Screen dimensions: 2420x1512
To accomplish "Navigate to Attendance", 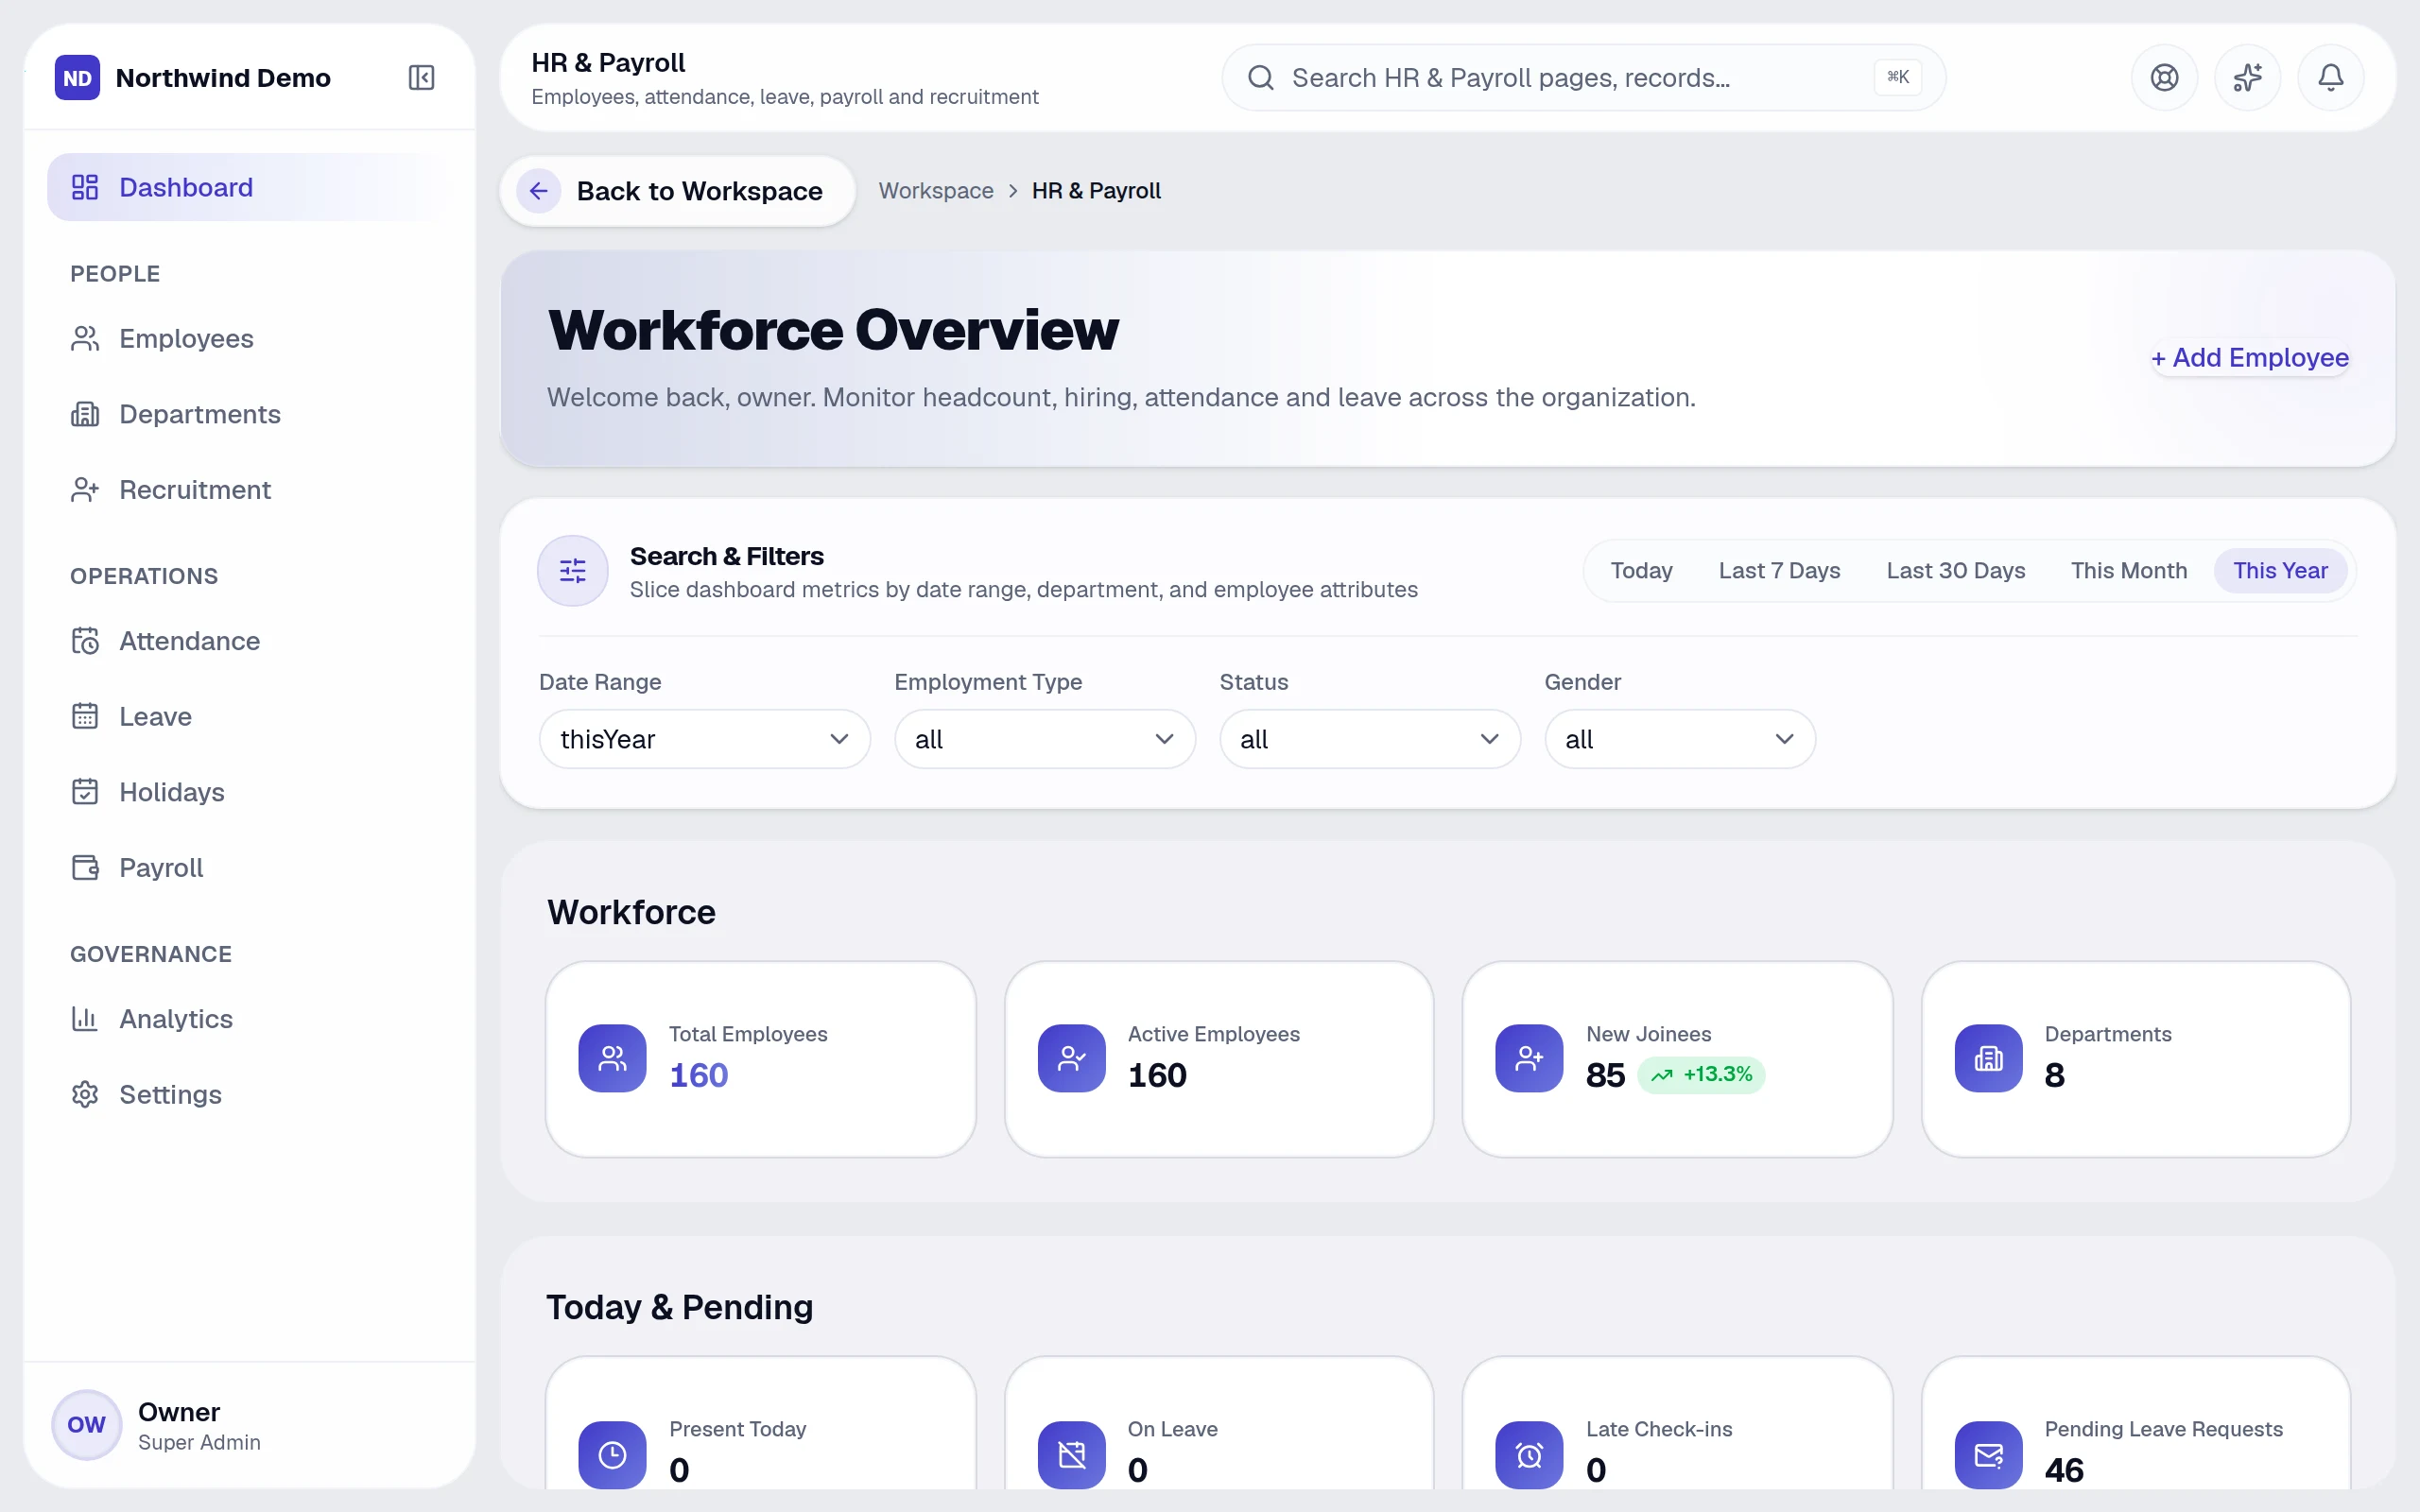I will [249, 641].
